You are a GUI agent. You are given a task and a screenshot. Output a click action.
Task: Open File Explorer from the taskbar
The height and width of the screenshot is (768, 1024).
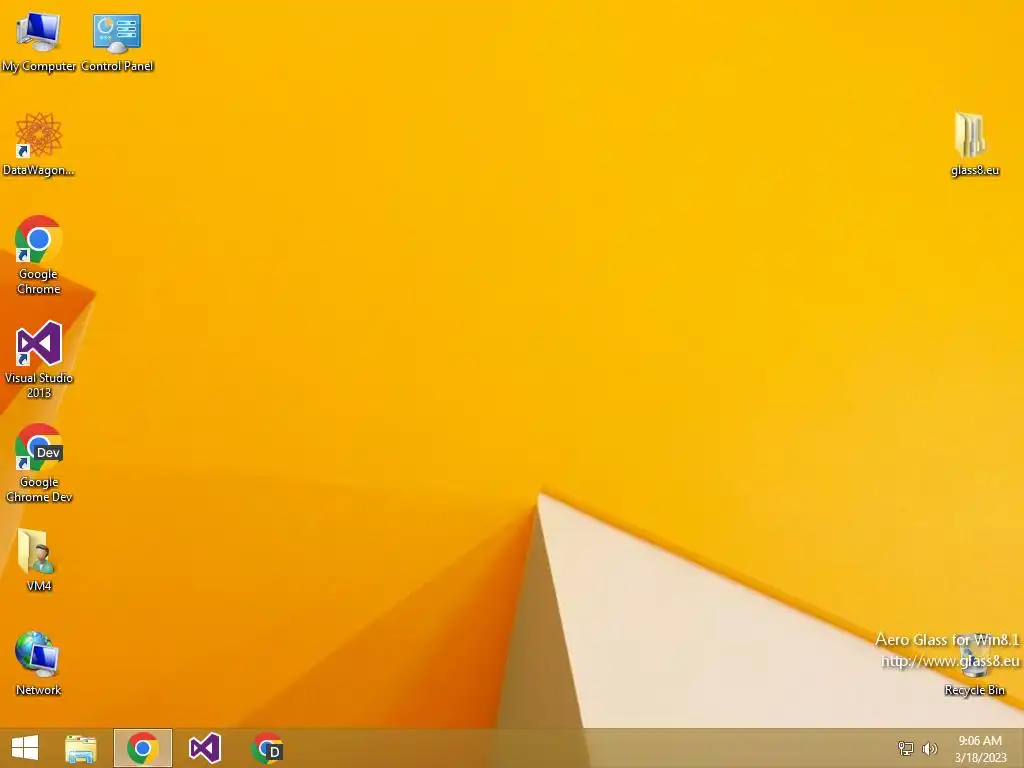(x=81, y=748)
